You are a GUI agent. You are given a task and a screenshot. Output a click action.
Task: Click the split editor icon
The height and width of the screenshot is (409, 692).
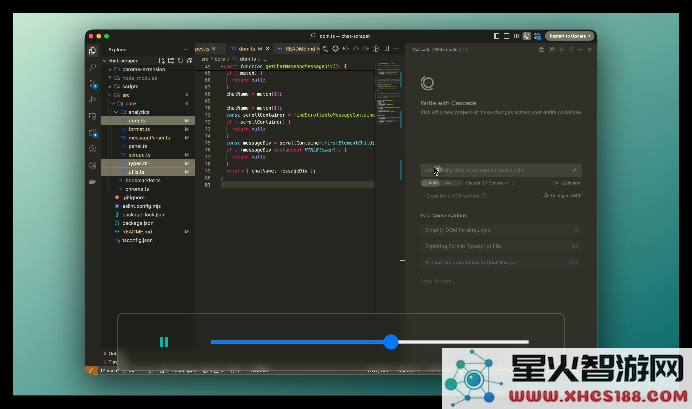click(387, 49)
